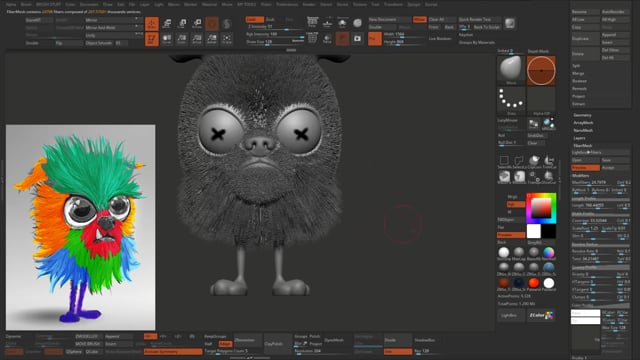Click the Quick Render Test button
The height and width of the screenshot is (360, 640).
click(480, 20)
